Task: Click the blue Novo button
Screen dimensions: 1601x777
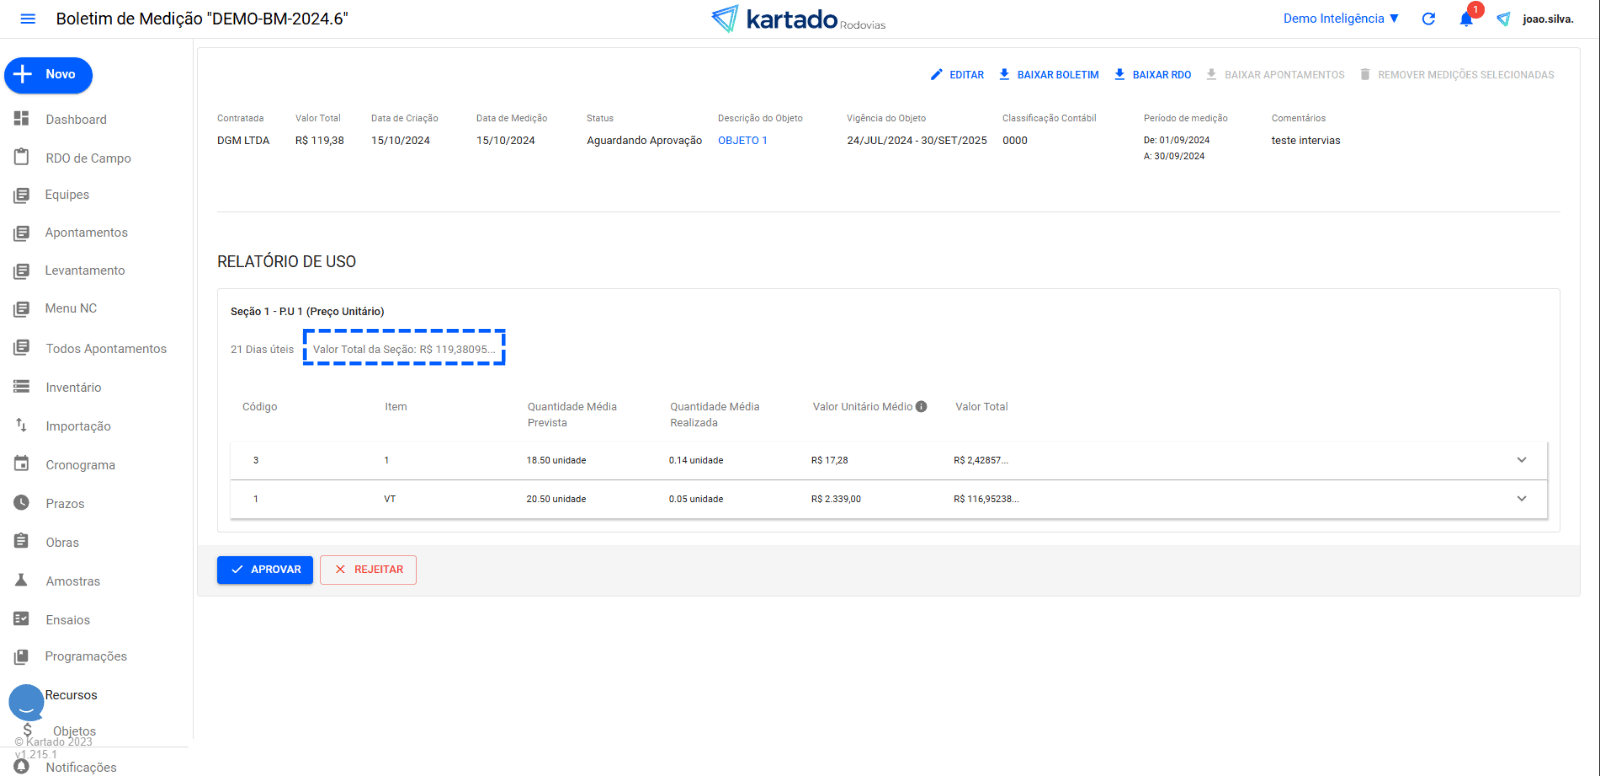Action: pyautogui.click(x=48, y=75)
